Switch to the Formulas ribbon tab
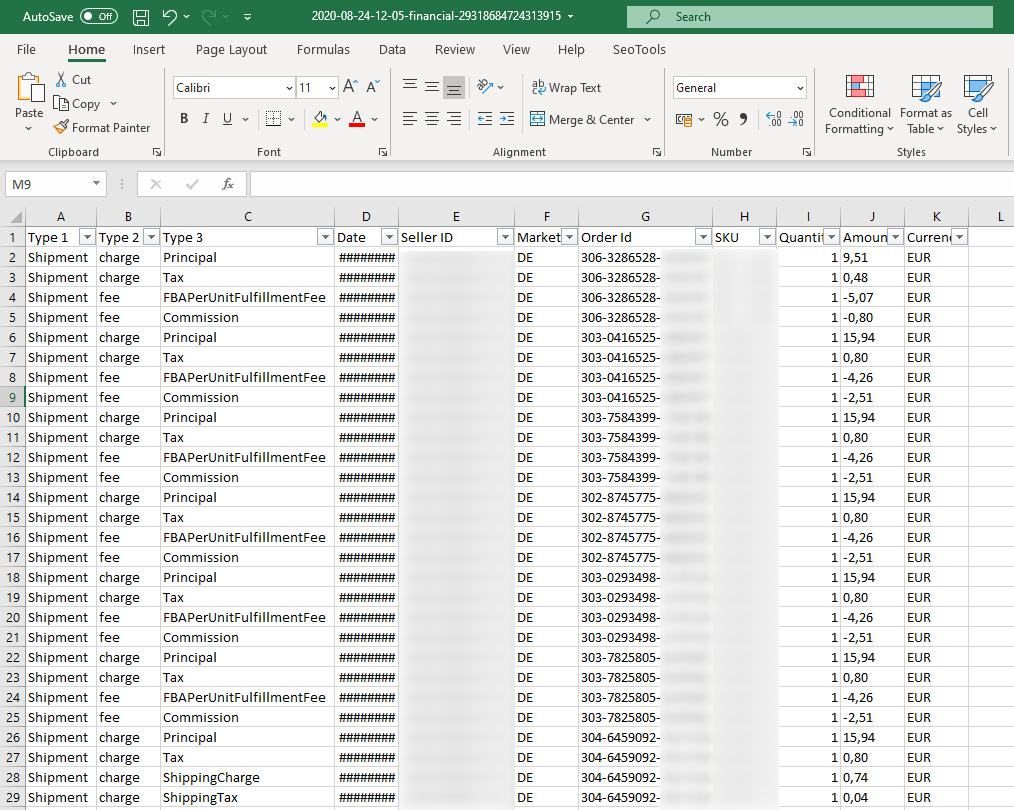Viewport: 1014px width, 810px height. tap(323, 49)
